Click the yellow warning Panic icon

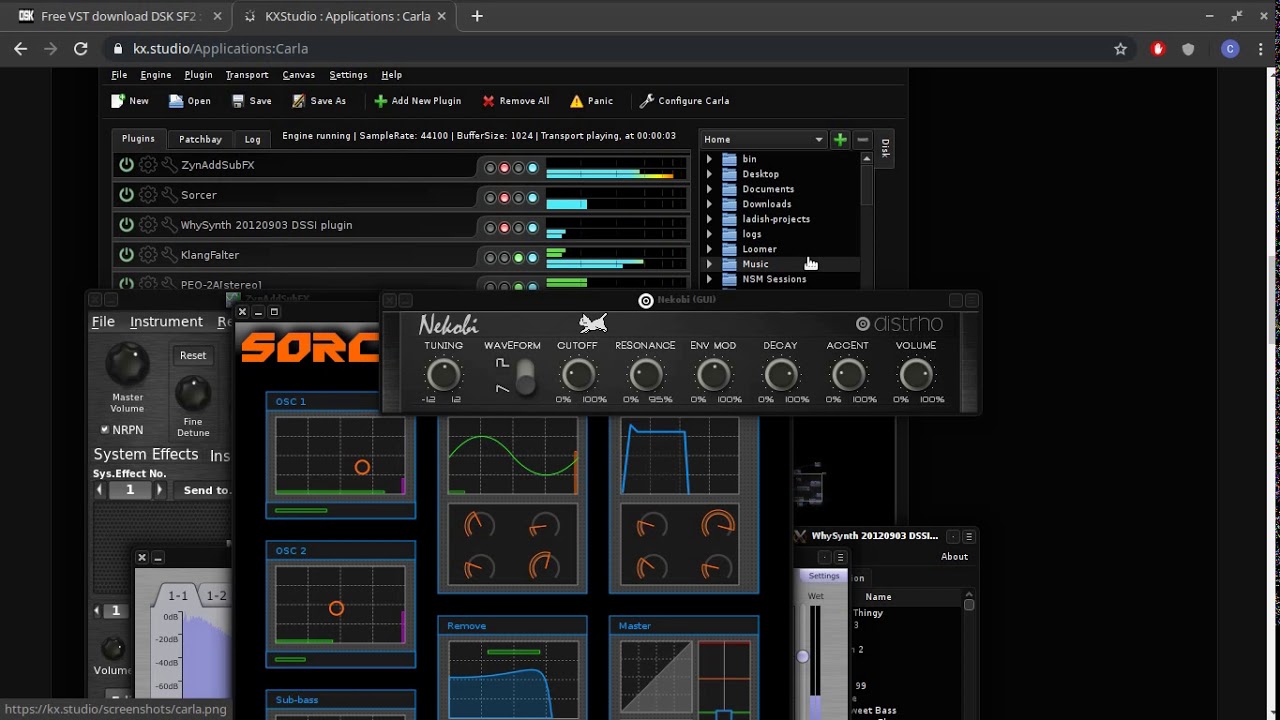point(576,101)
